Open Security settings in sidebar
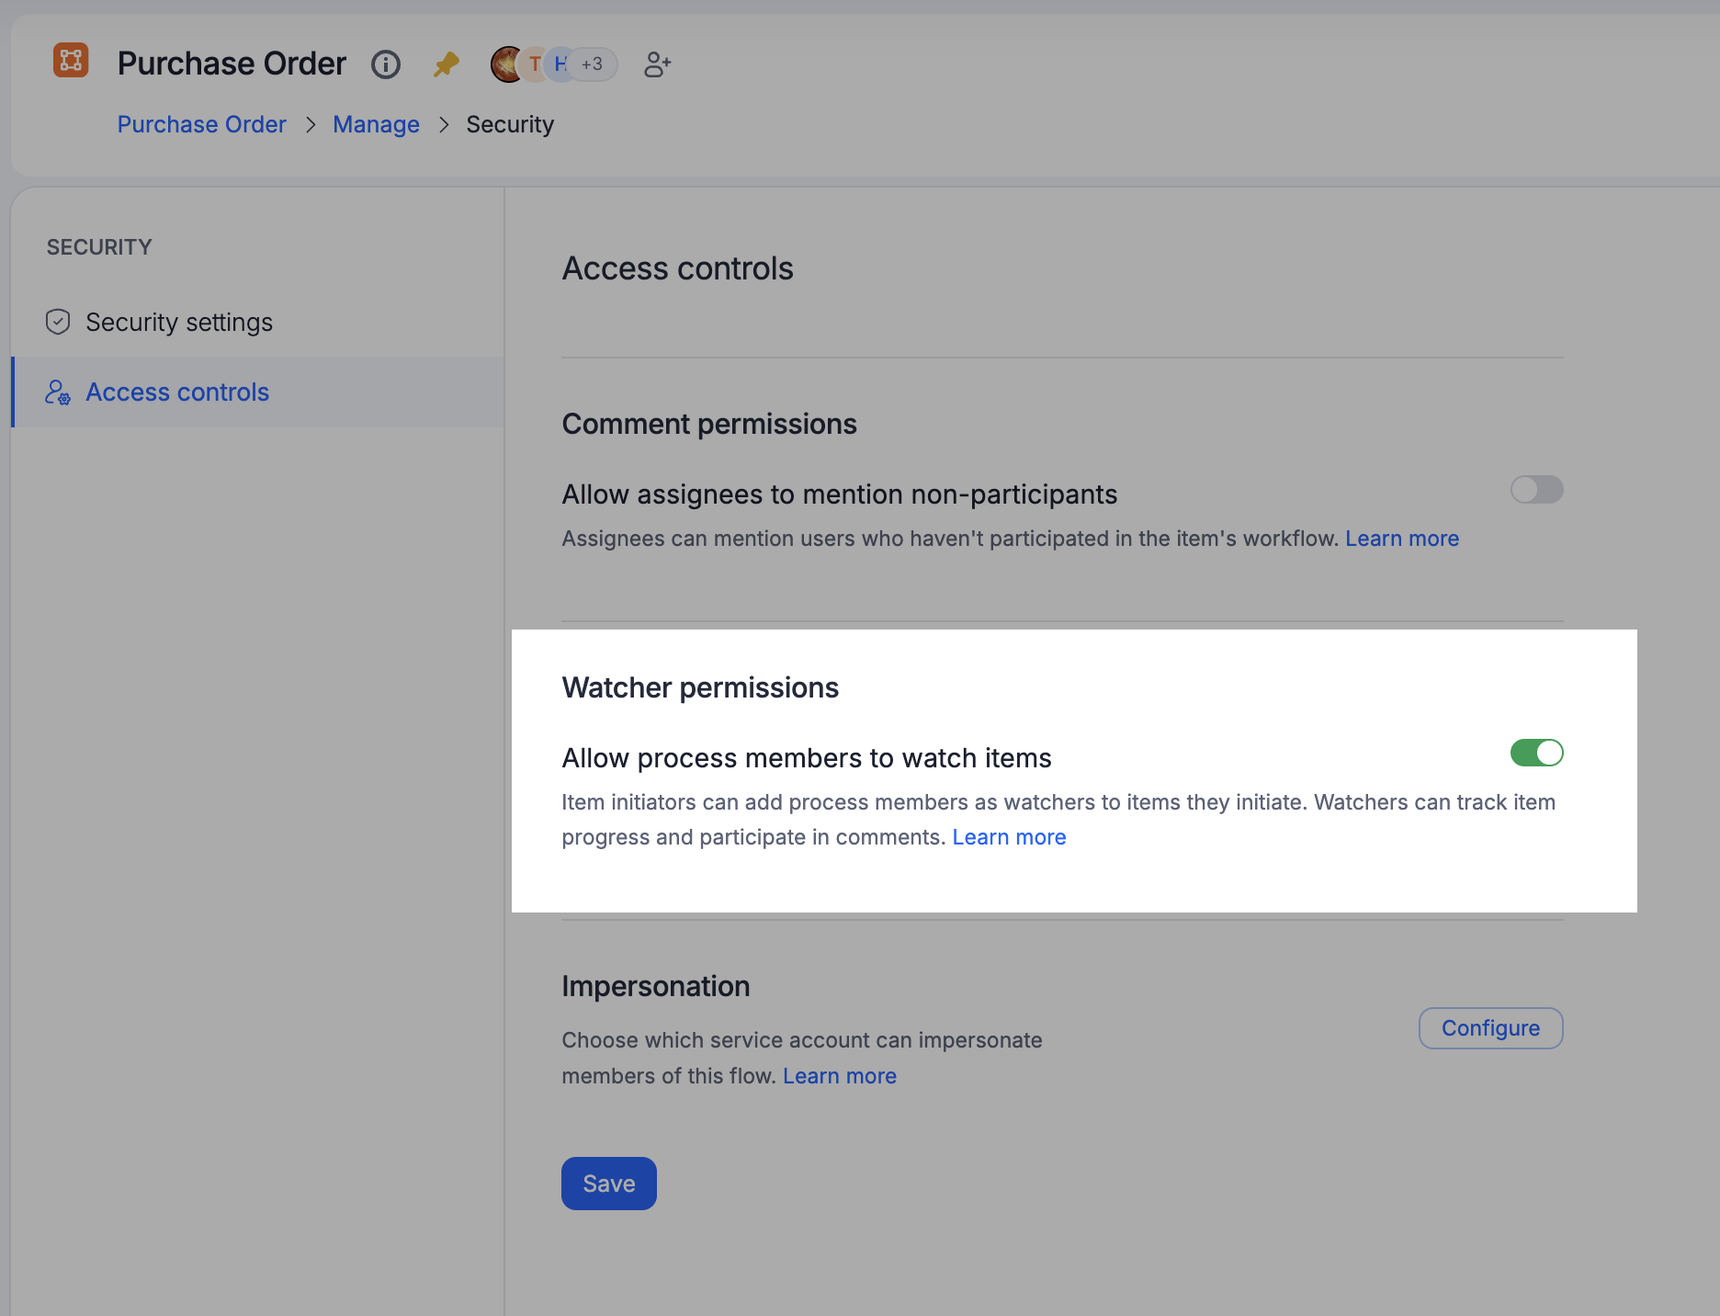 tap(258, 322)
